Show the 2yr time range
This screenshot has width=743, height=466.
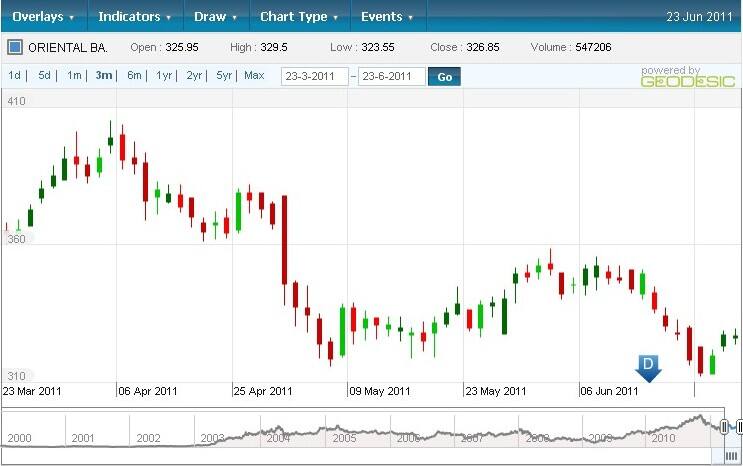[194, 76]
